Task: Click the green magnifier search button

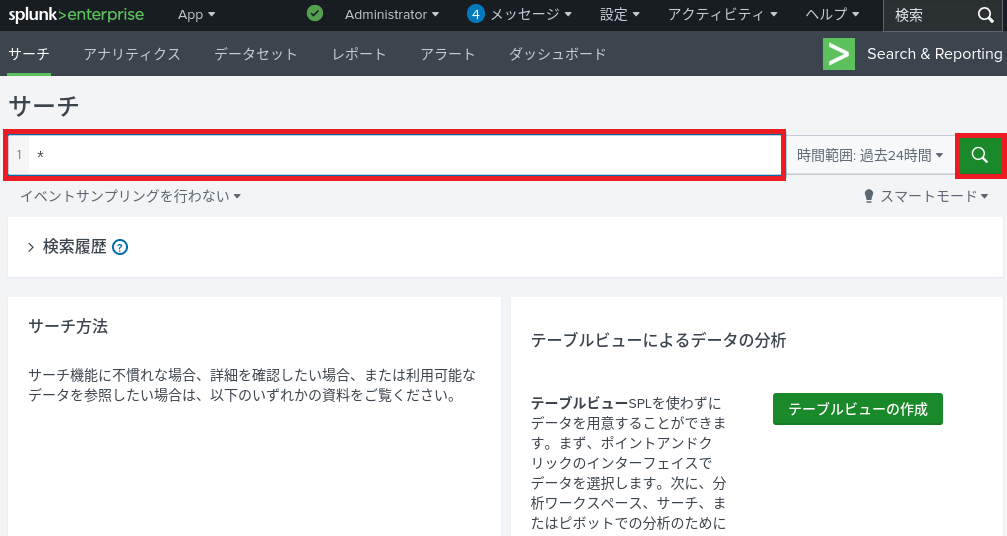Action: point(980,155)
